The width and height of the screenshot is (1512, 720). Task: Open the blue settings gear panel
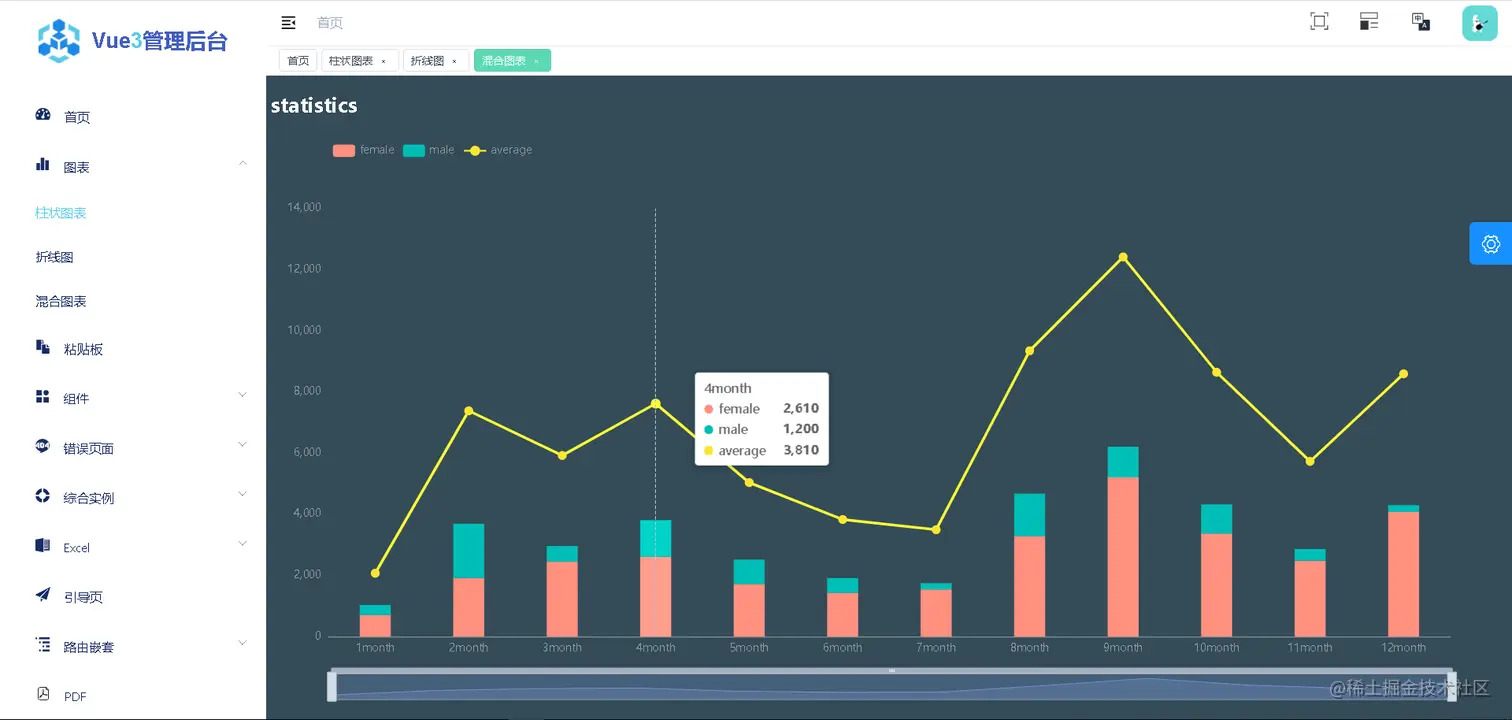pos(1490,244)
